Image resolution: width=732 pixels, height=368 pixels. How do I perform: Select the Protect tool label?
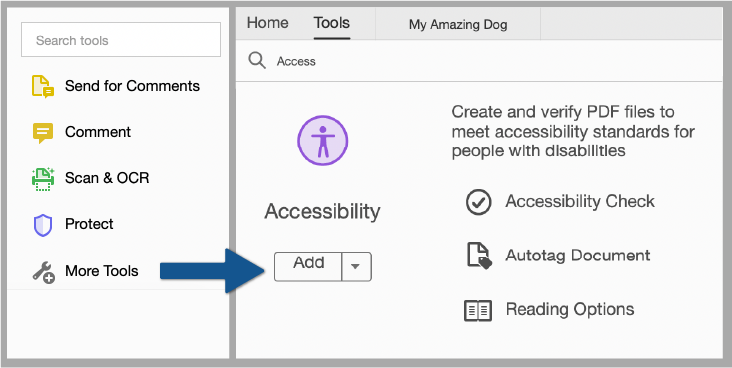pyautogui.click(x=89, y=224)
